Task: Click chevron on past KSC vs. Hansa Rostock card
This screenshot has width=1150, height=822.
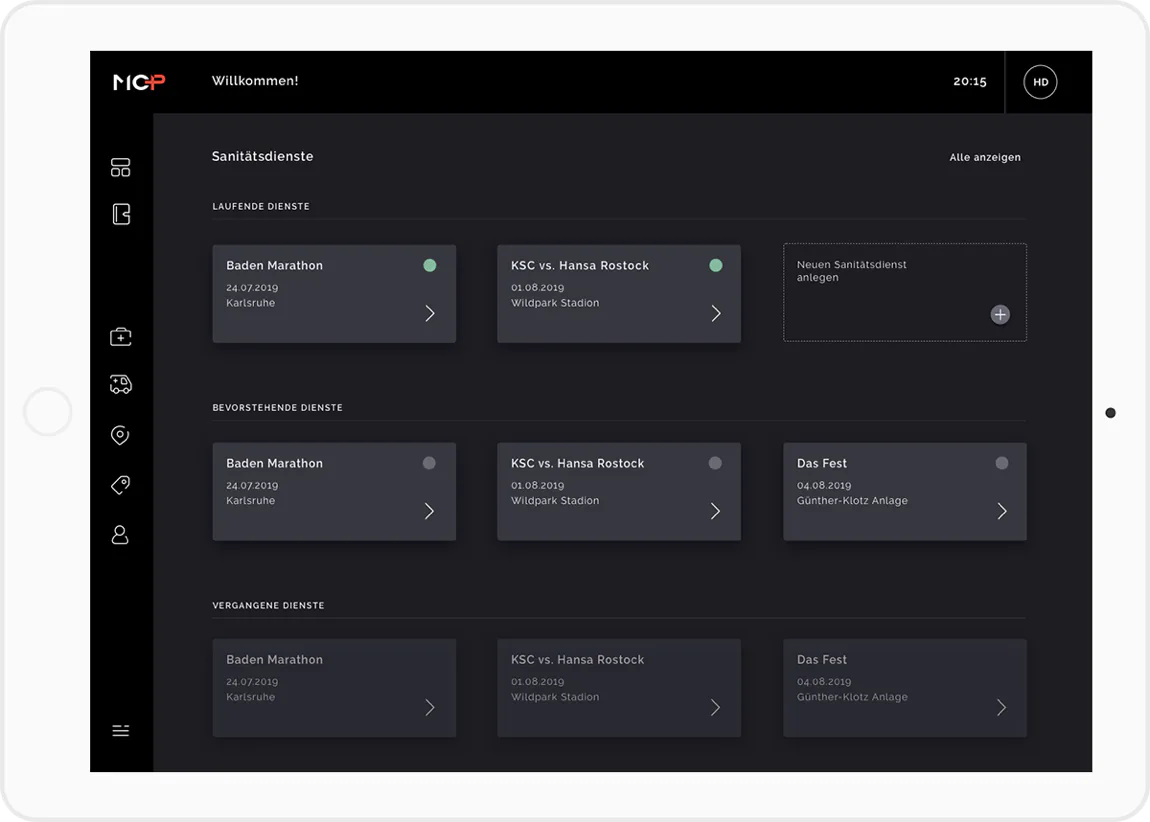Action: 716,708
